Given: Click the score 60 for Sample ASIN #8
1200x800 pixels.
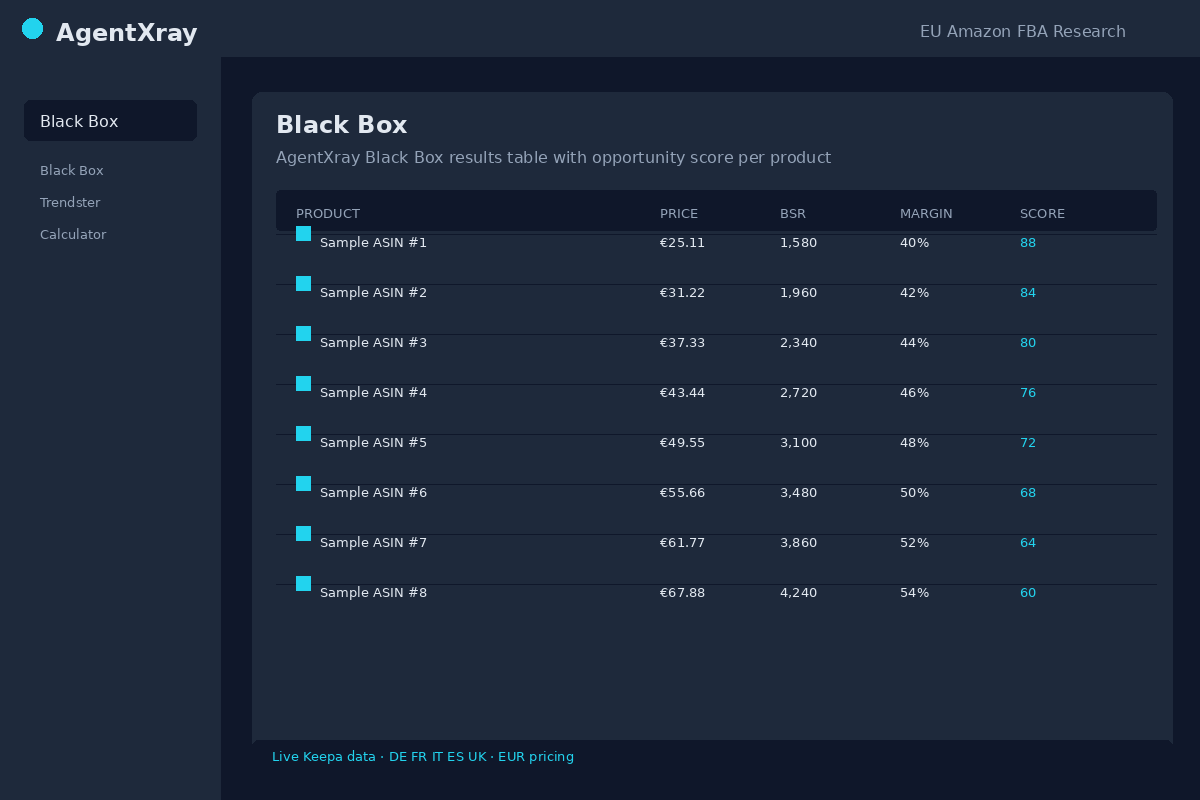Looking at the screenshot, I should click(x=1028, y=592).
